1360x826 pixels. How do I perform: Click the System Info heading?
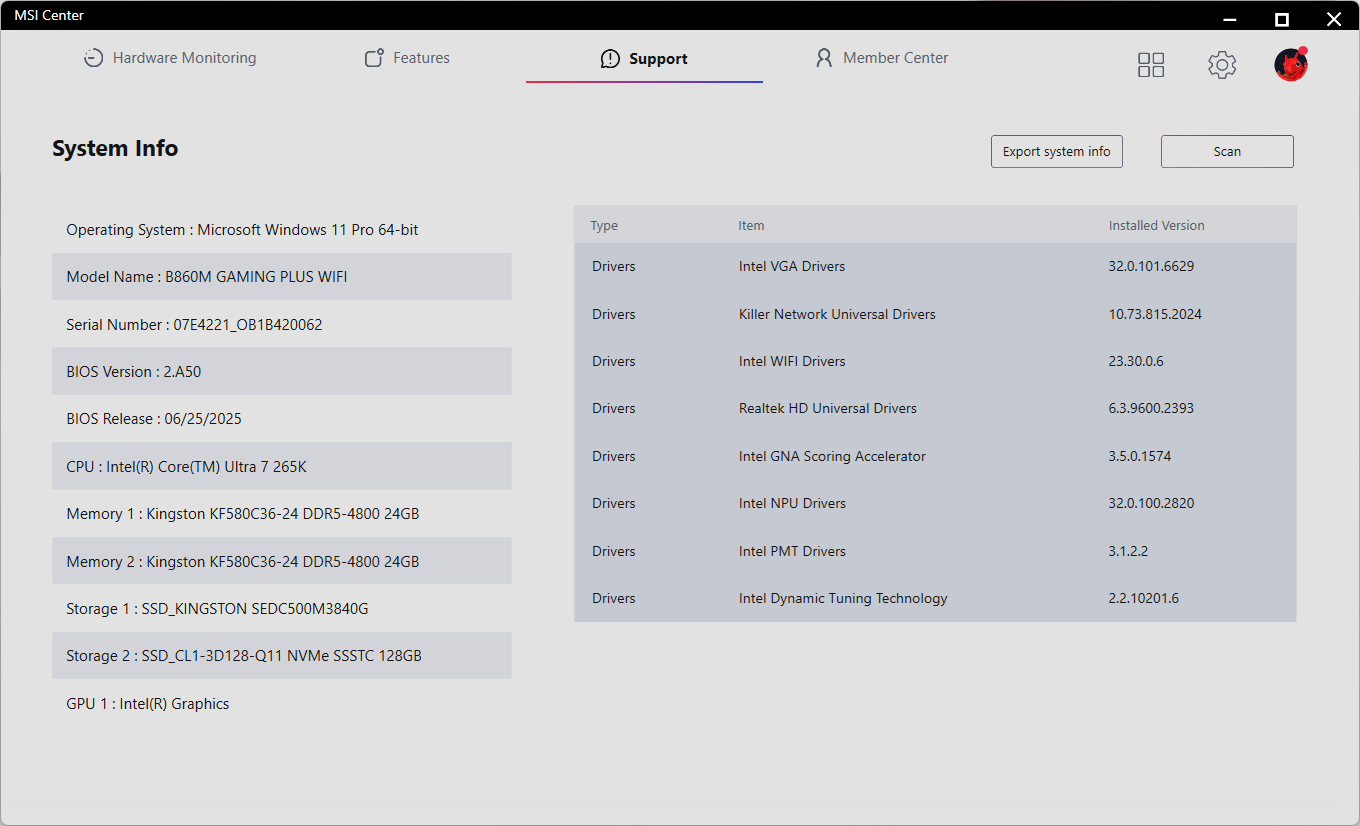pos(115,149)
